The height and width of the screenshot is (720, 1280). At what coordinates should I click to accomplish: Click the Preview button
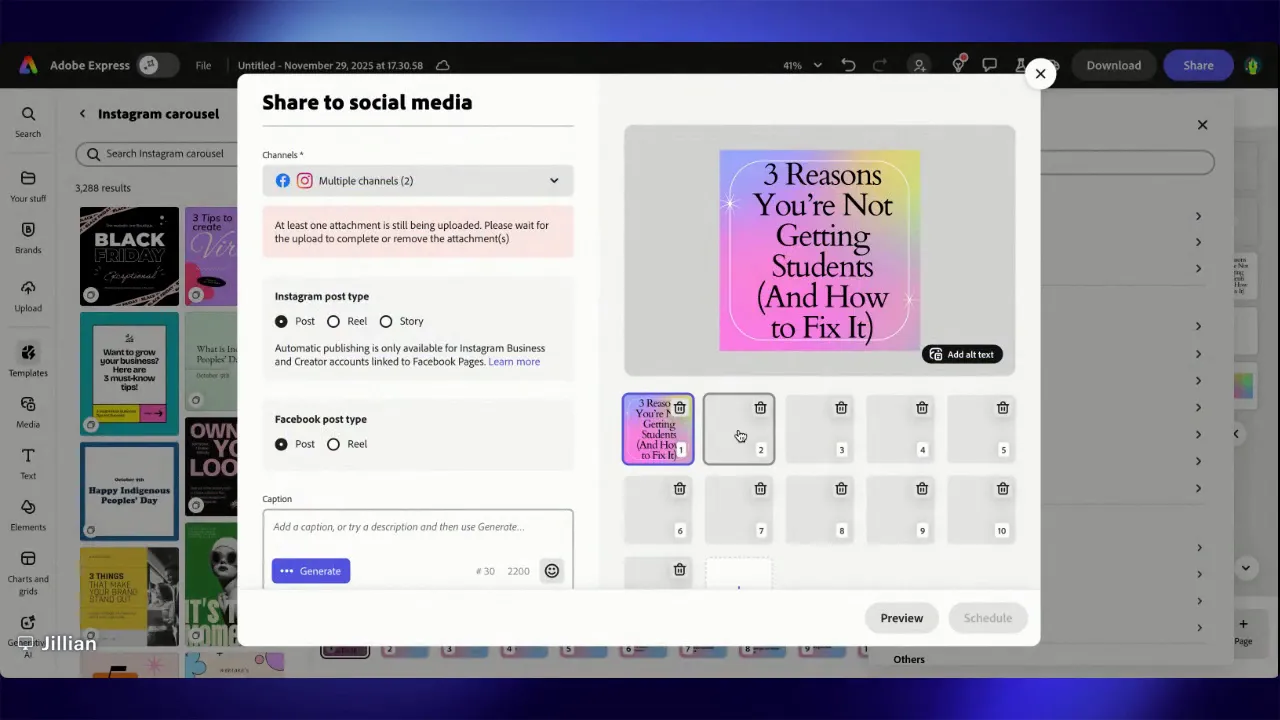[x=901, y=617]
